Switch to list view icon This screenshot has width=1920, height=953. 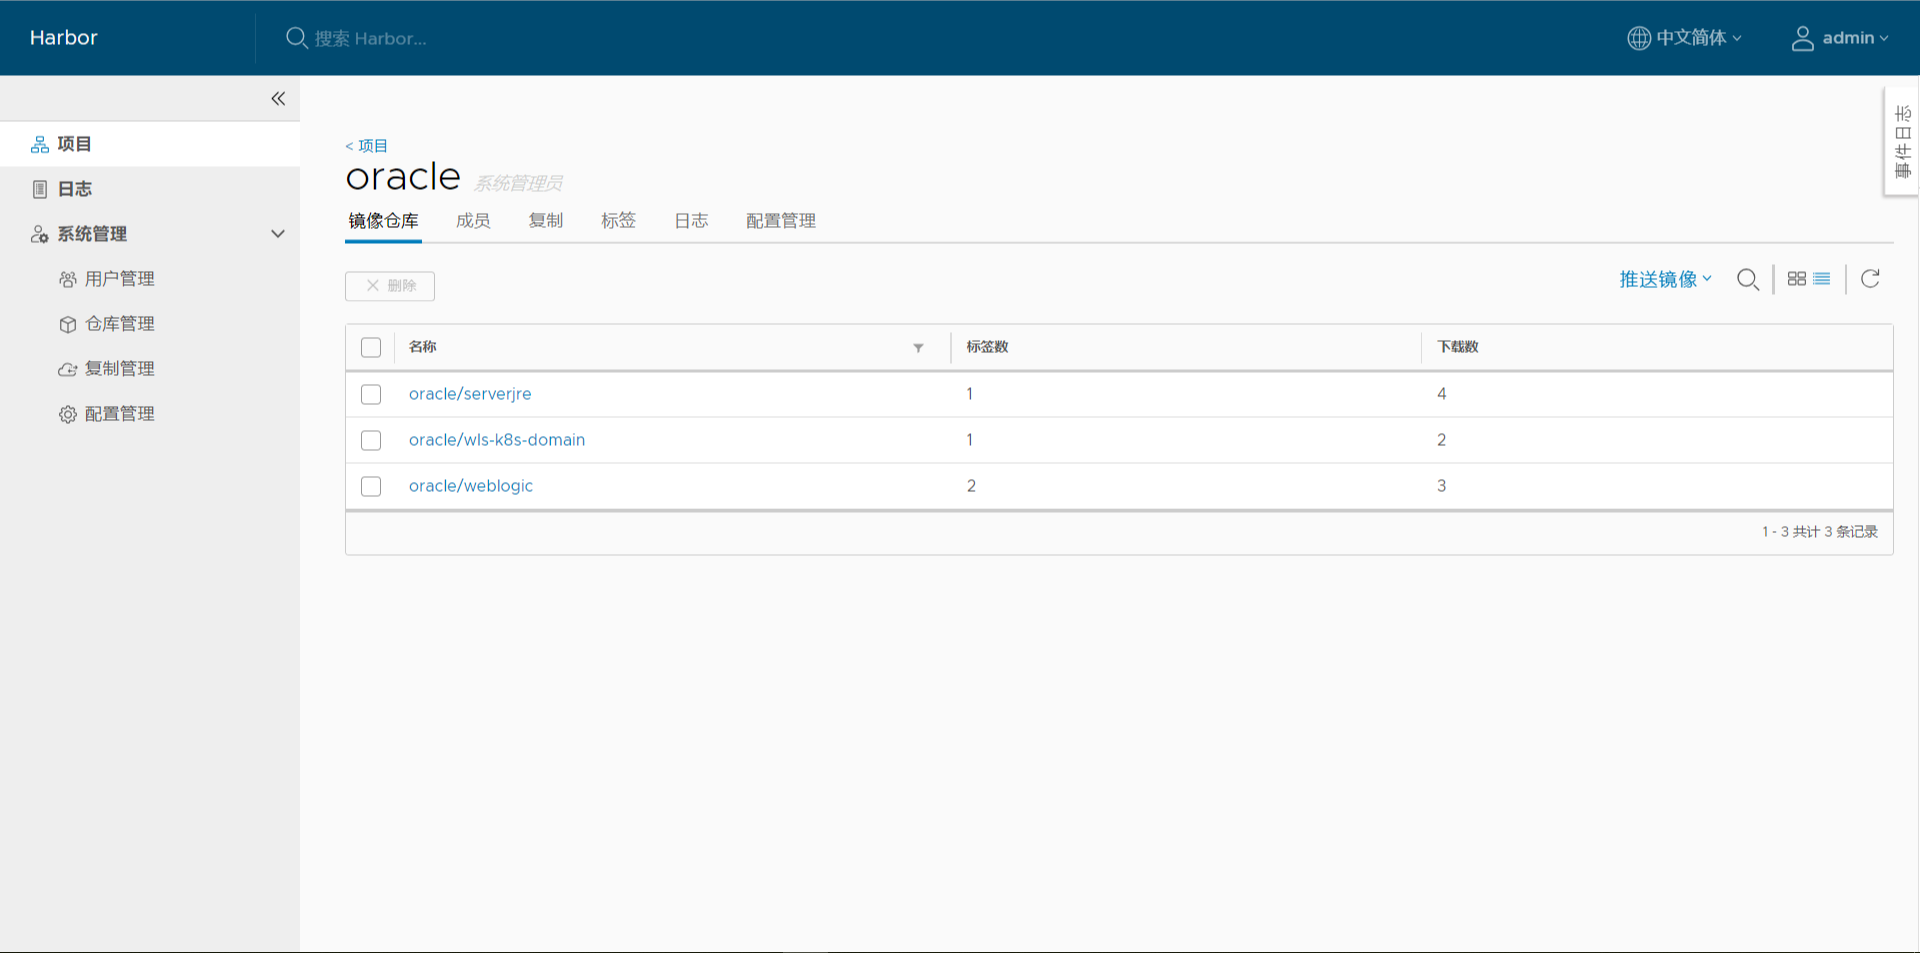1822,279
